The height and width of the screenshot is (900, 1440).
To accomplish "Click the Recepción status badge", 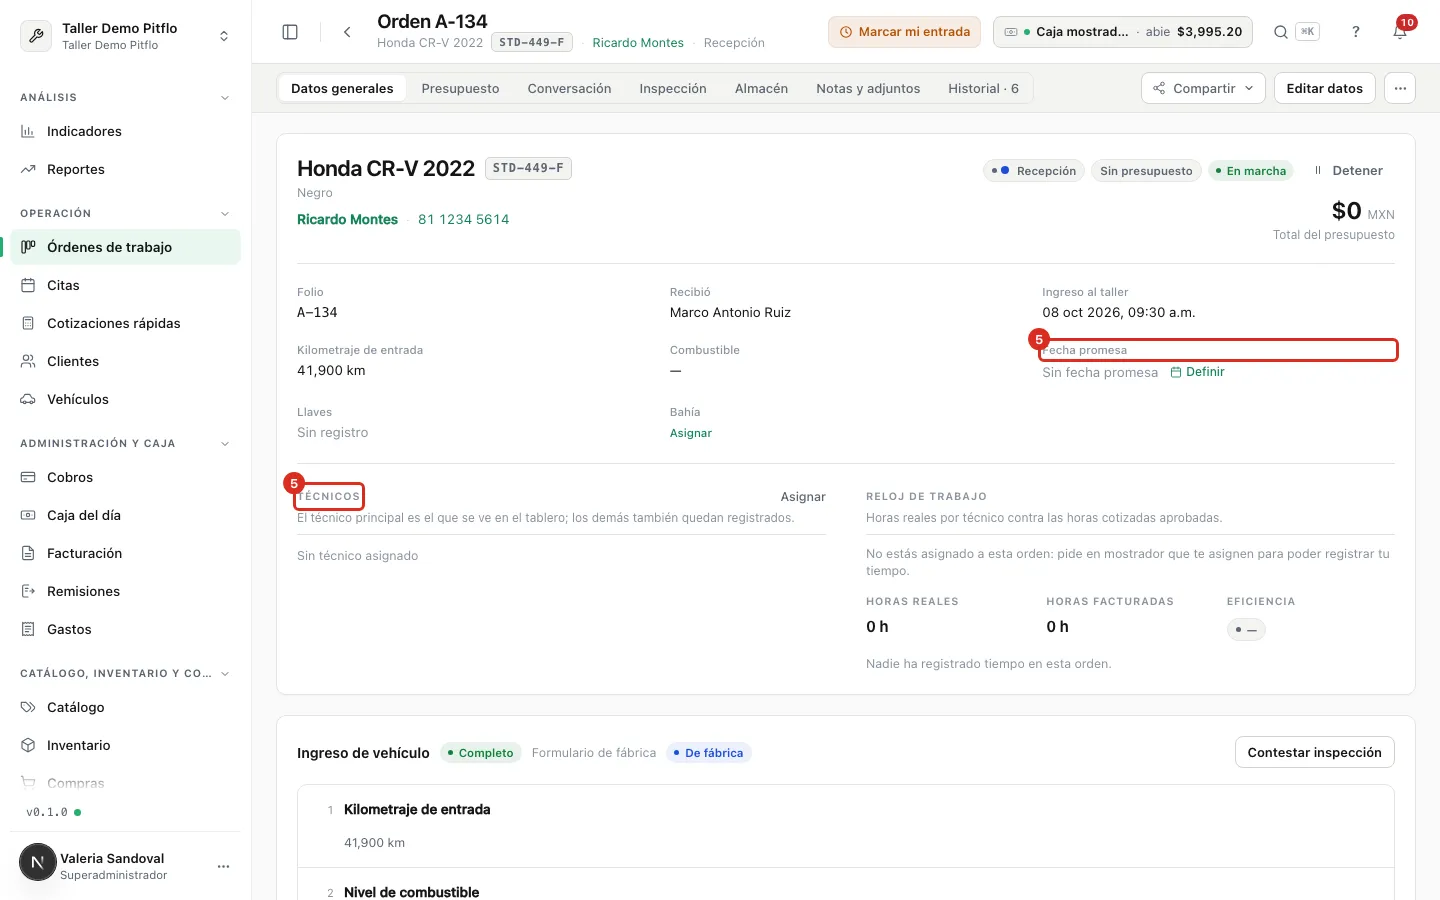I will (x=1034, y=171).
